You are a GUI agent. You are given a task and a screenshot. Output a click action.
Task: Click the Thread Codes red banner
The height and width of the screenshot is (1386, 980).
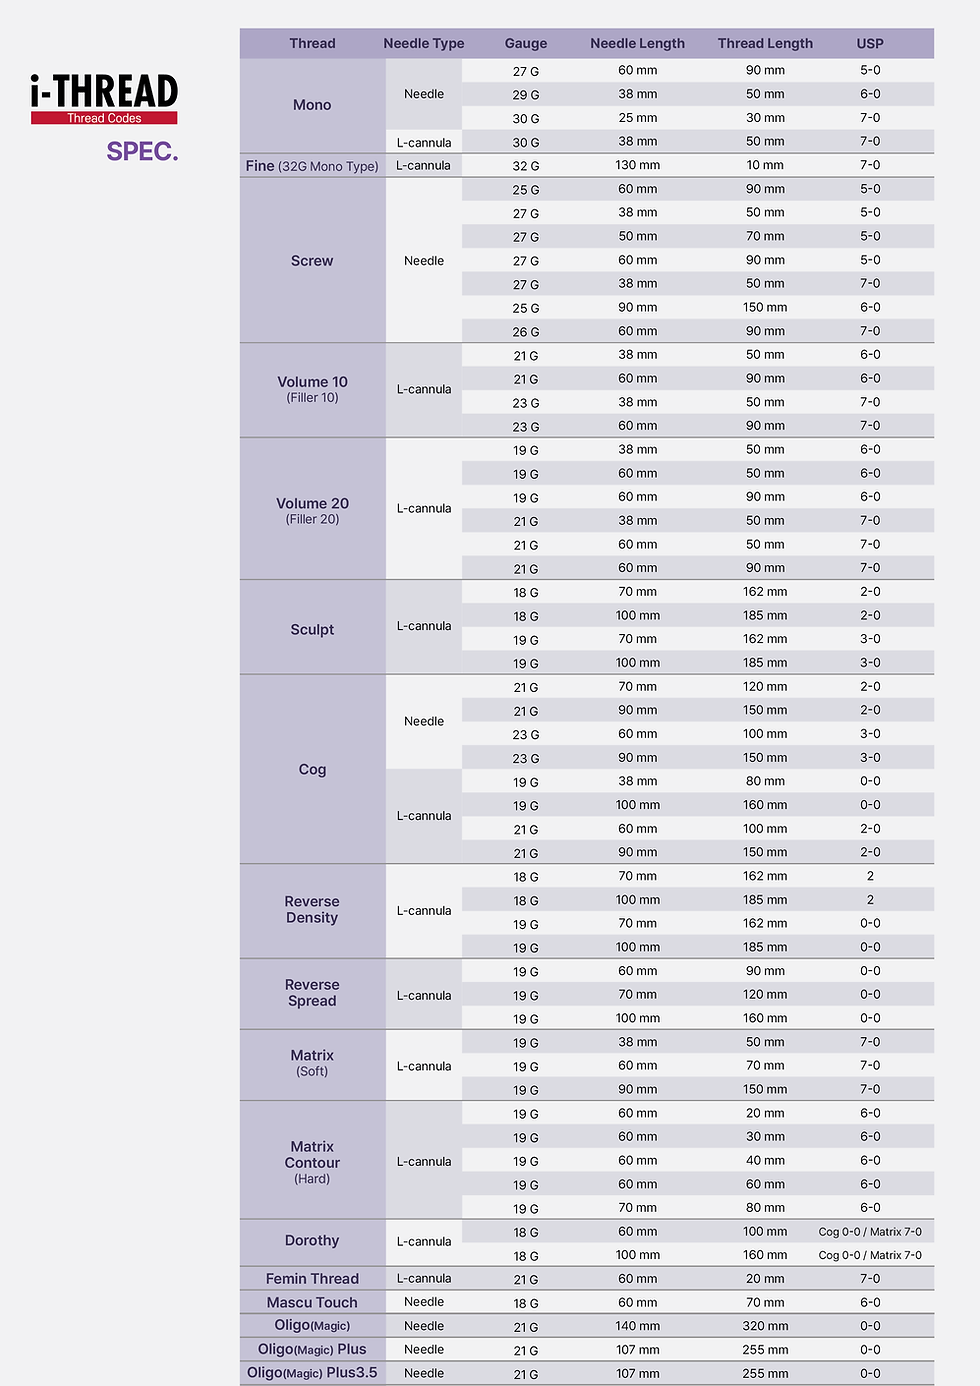tap(104, 118)
